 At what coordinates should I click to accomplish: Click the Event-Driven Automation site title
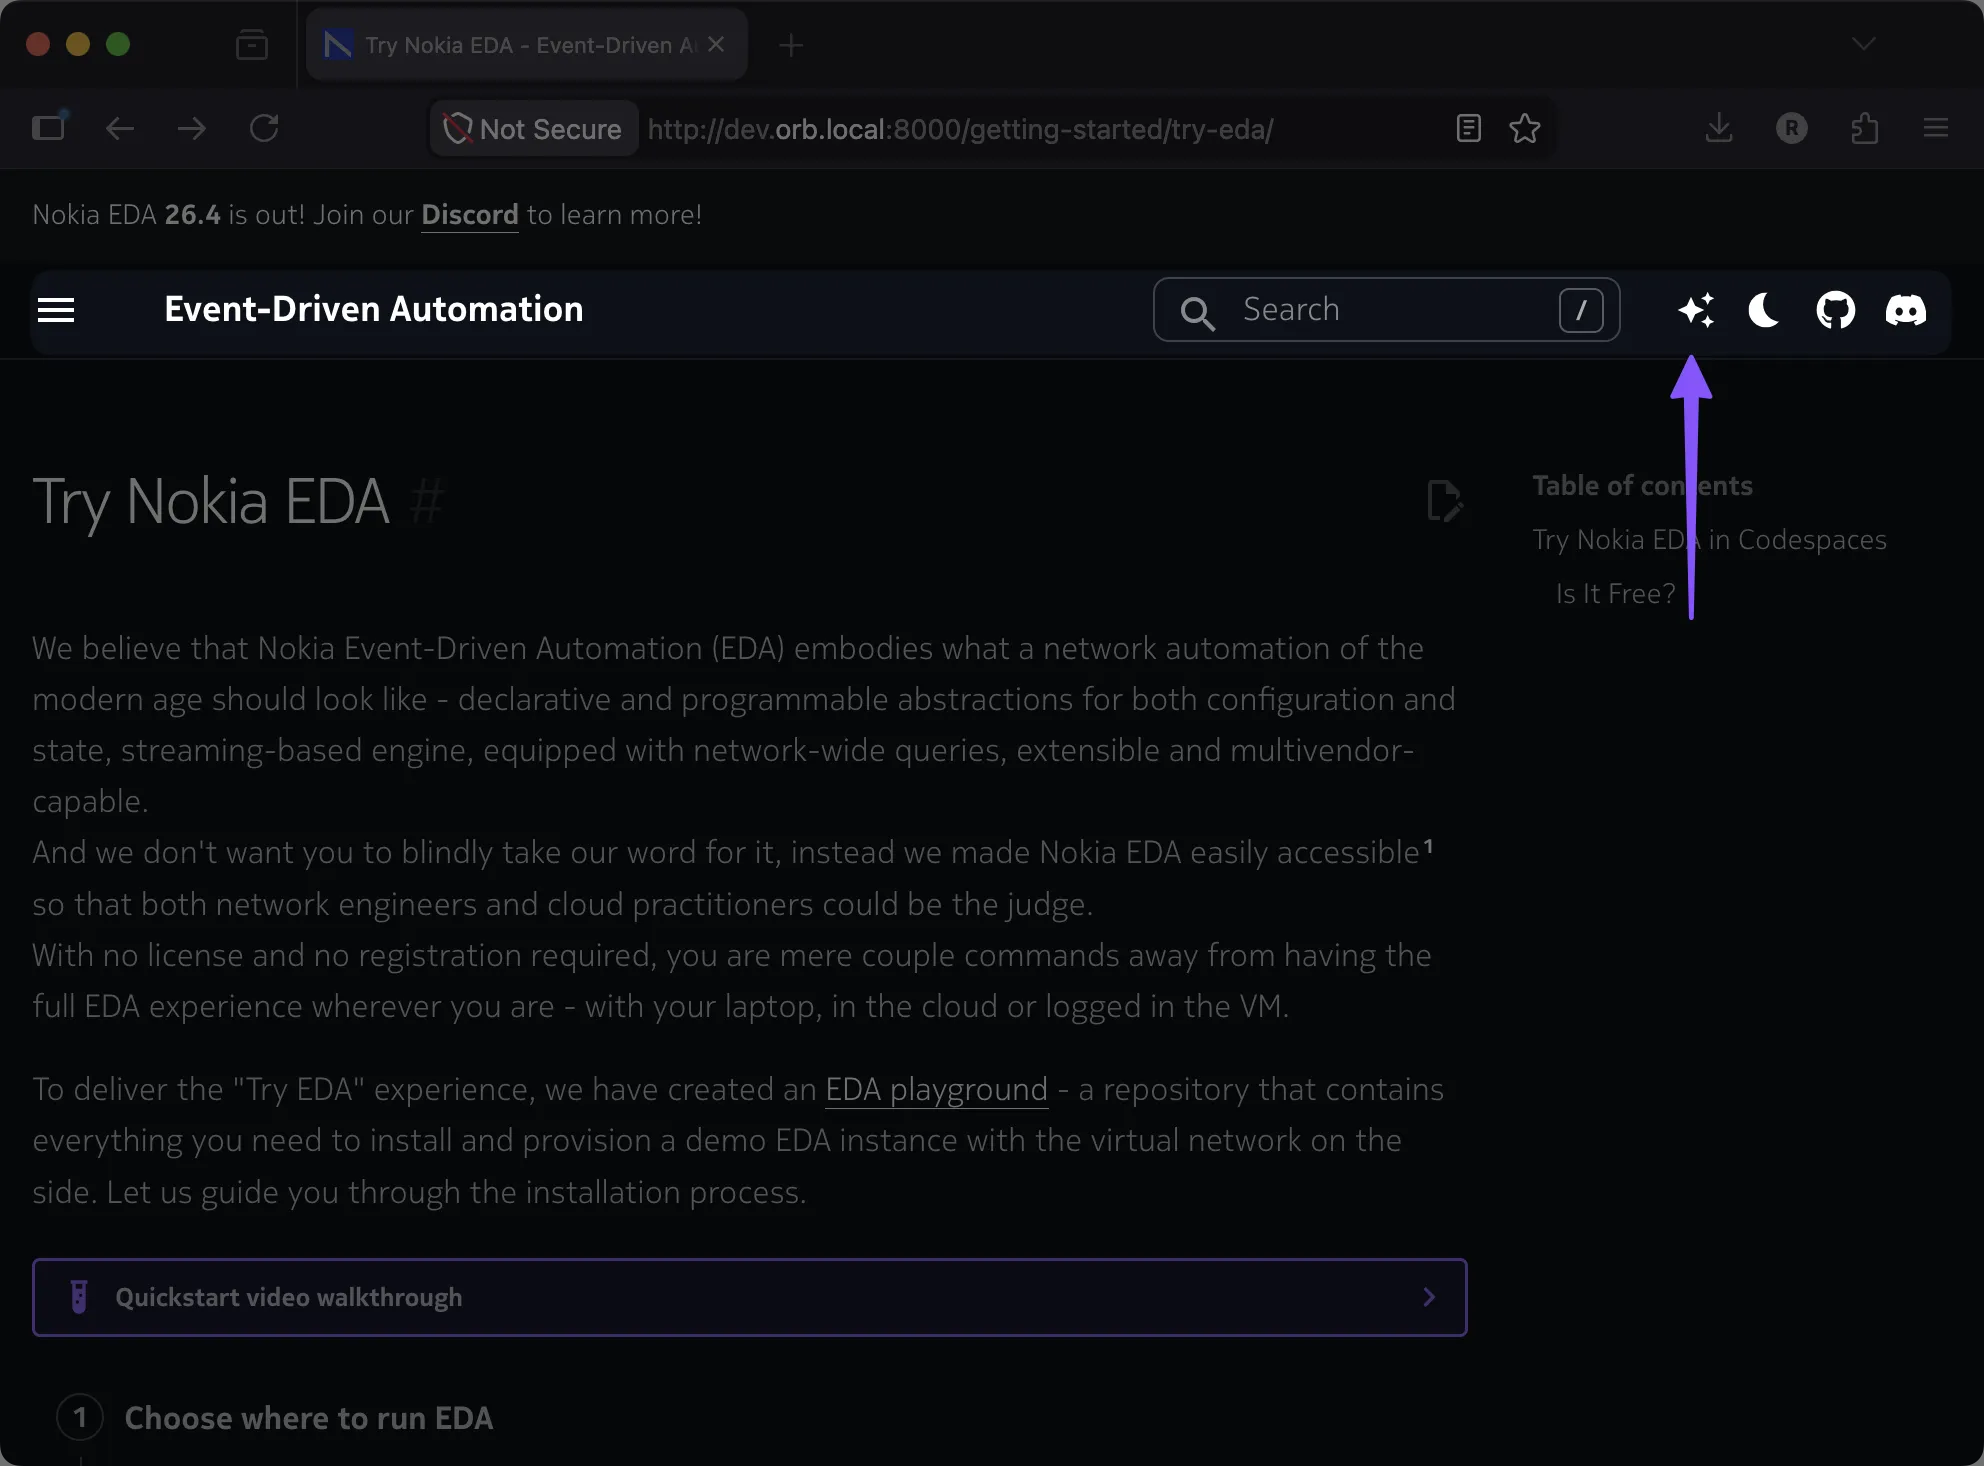coord(373,309)
